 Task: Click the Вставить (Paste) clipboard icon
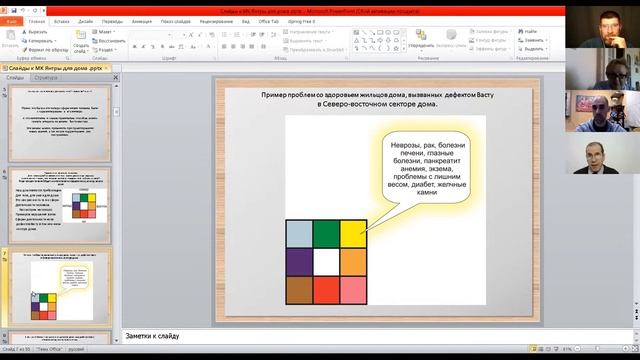coord(10,36)
